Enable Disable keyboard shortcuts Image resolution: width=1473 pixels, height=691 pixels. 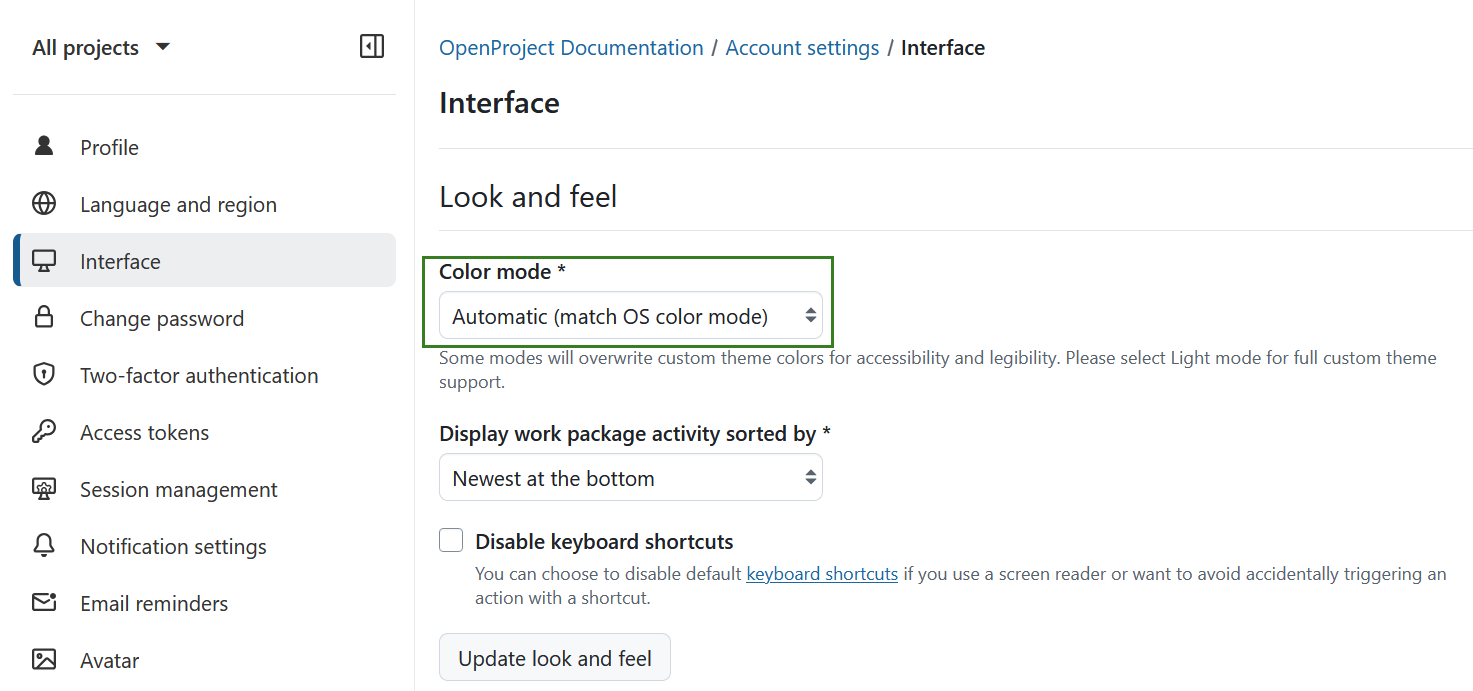pos(451,539)
